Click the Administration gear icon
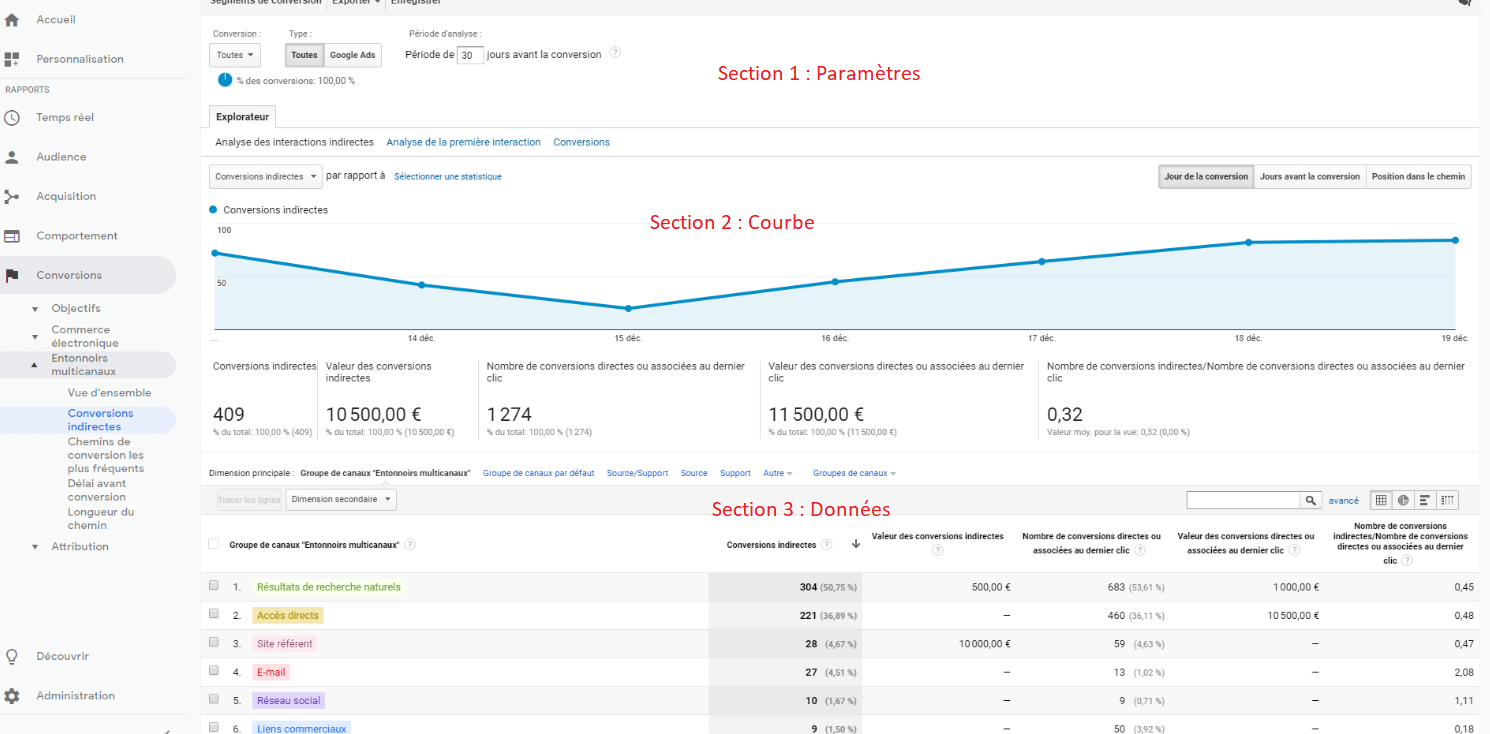1490x734 pixels. (12, 696)
